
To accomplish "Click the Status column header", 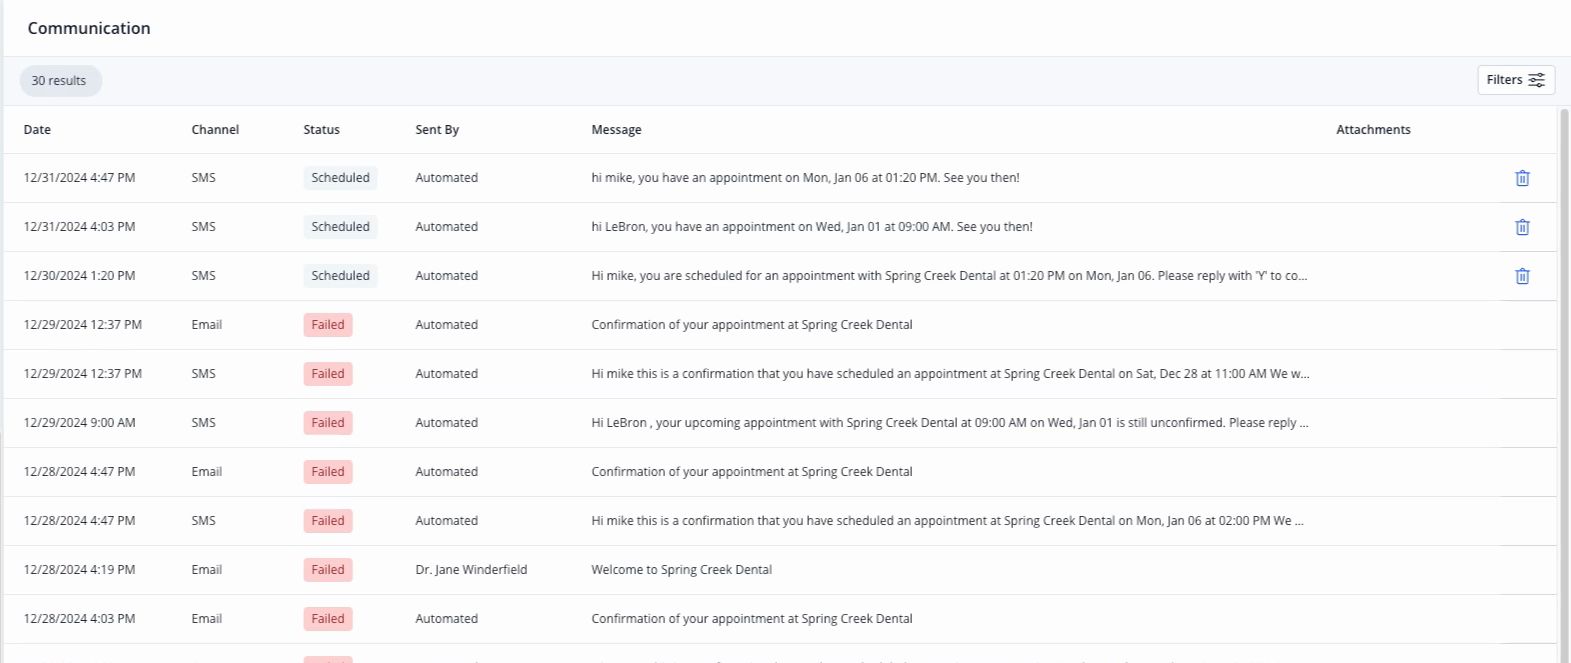I will 322,130.
